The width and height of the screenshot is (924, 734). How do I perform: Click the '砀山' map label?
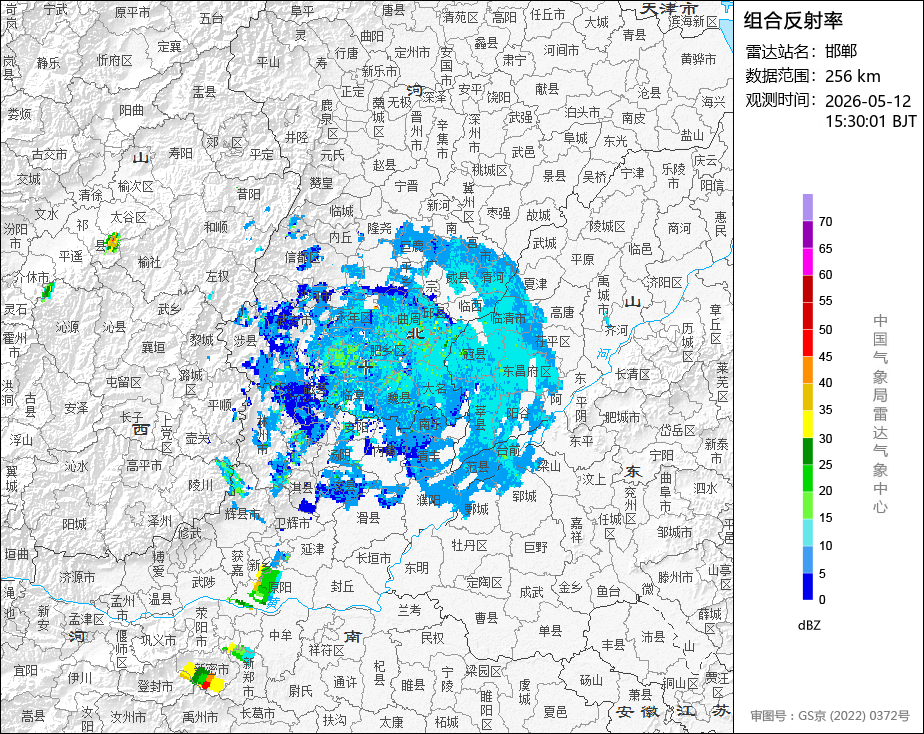tap(591, 680)
